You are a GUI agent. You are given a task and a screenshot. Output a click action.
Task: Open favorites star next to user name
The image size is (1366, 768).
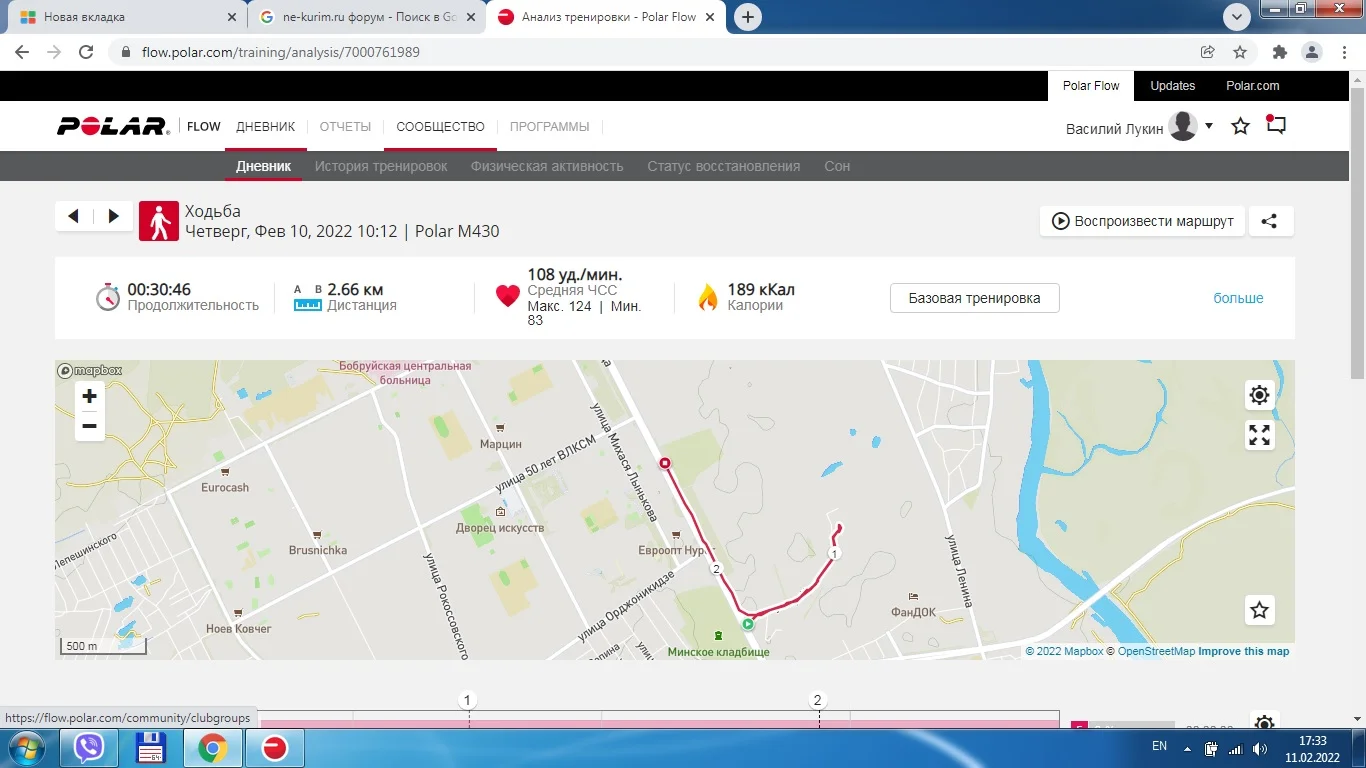tap(1240, 126)
